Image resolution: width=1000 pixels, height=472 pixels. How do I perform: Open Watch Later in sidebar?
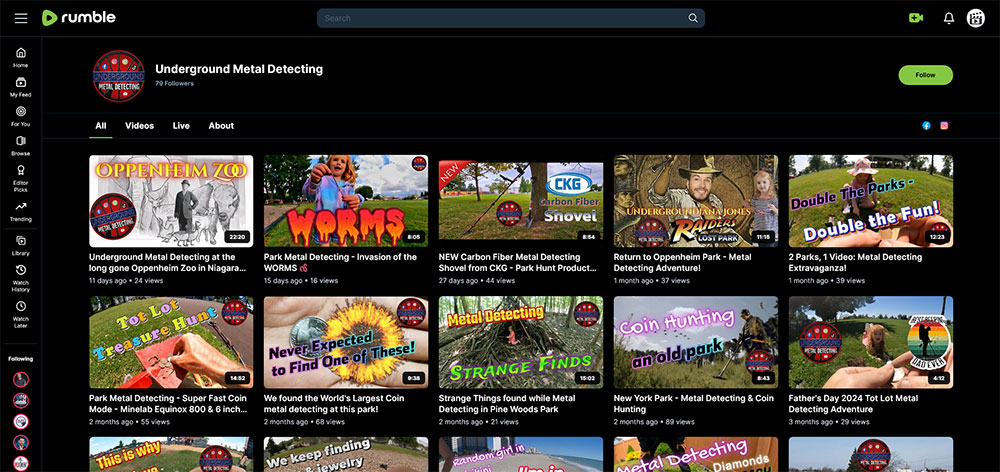coord(20,314)
